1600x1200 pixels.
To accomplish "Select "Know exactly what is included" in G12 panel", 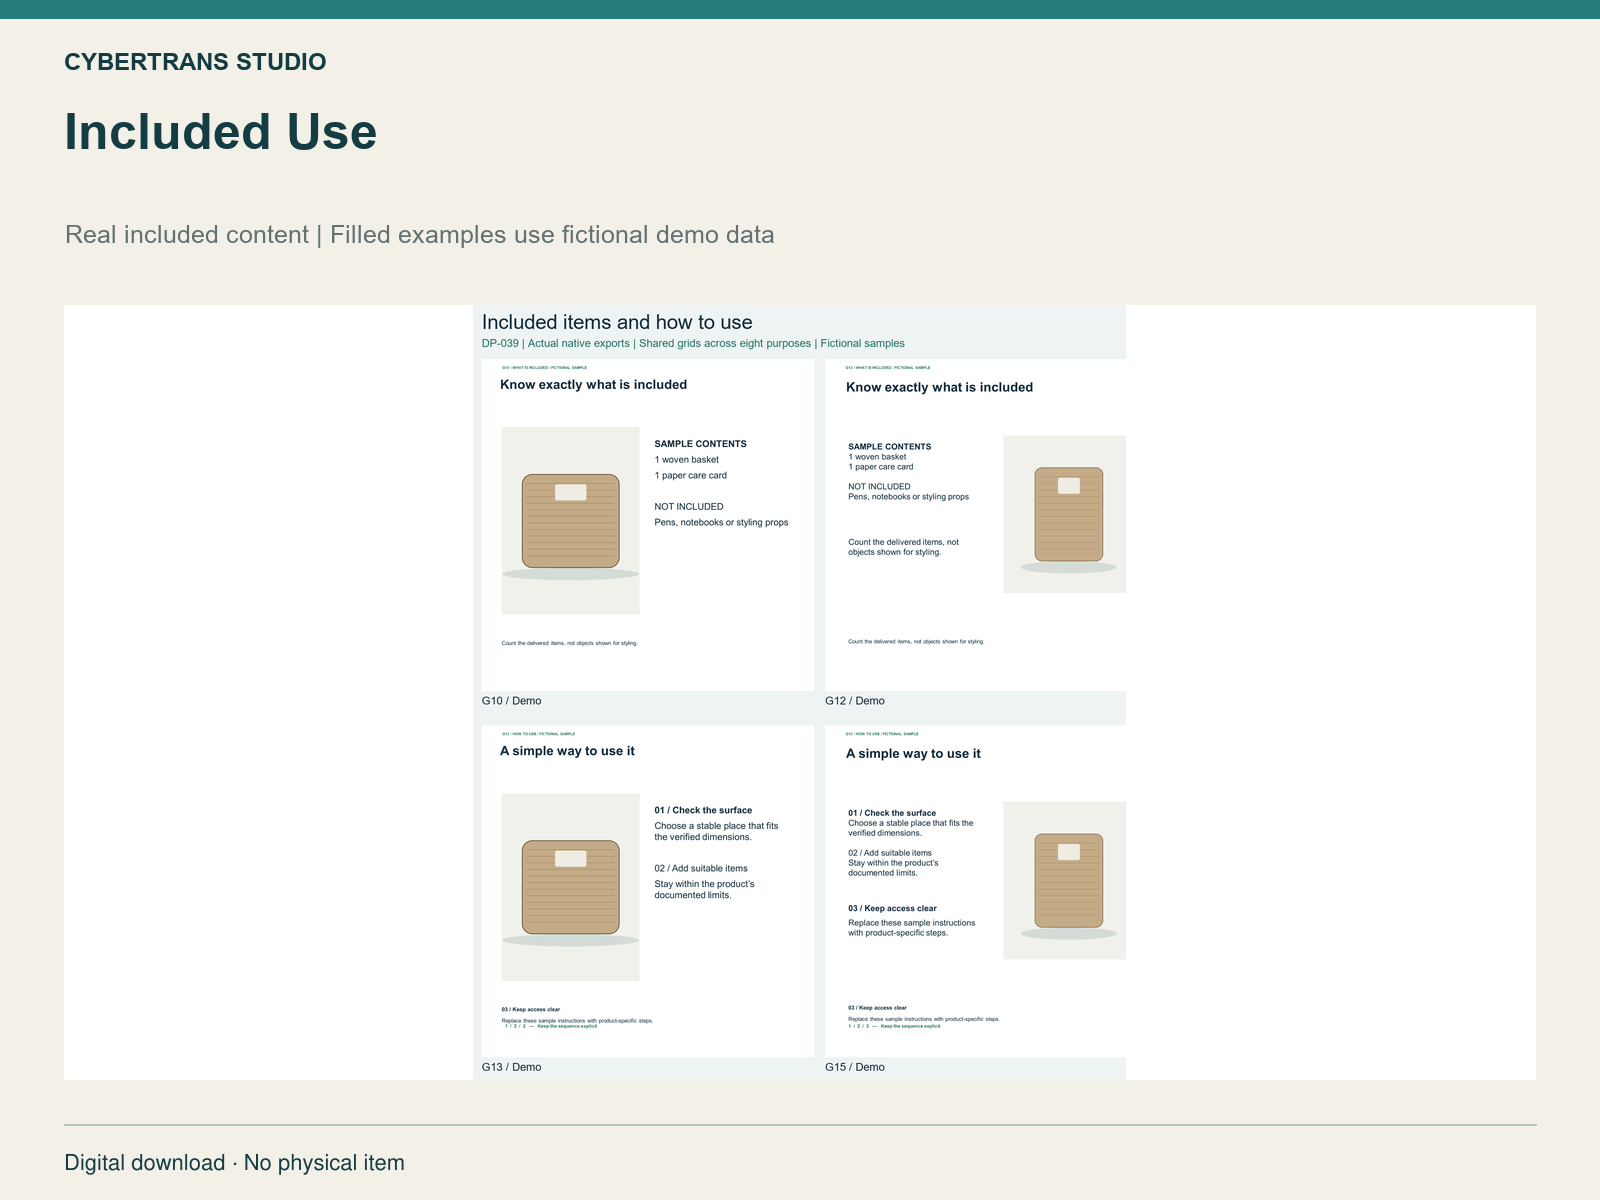I will coord(940,388).
